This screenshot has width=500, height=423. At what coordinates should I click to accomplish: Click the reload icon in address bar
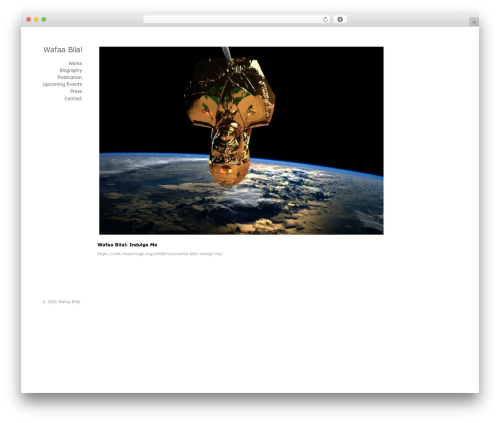325,20
